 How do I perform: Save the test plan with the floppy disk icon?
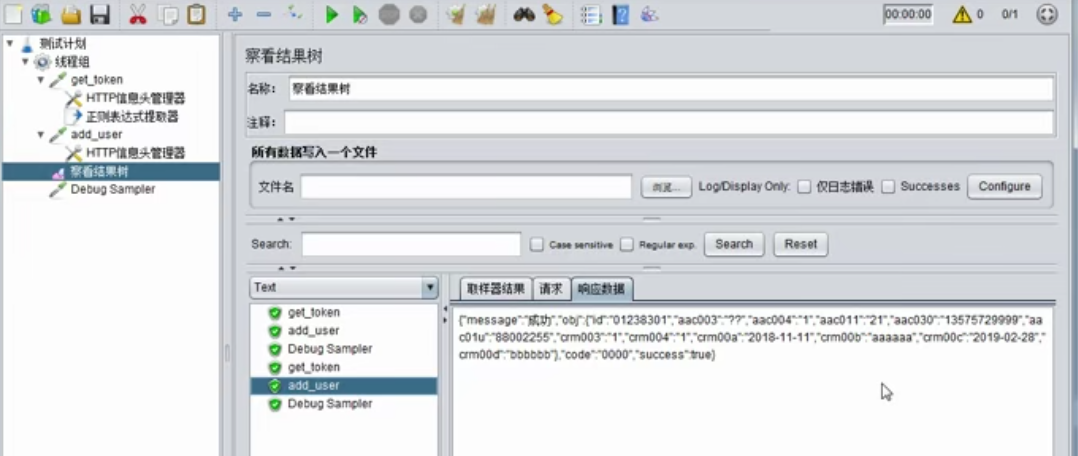click(x=100, y=14)
